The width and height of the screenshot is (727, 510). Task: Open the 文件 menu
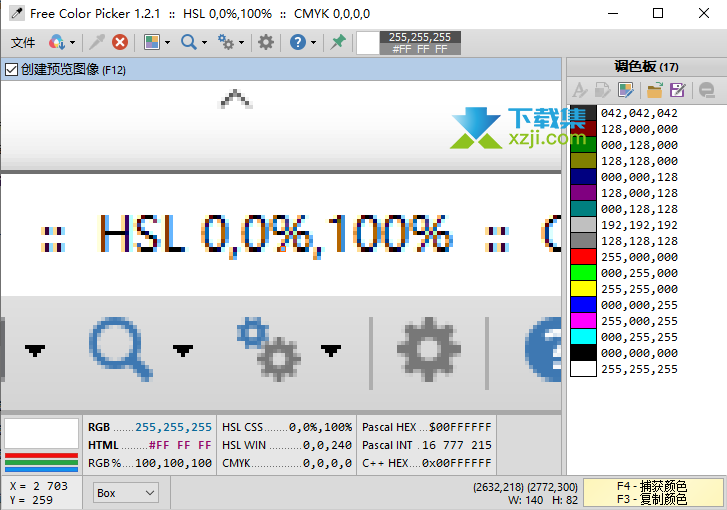coord(23,43)
